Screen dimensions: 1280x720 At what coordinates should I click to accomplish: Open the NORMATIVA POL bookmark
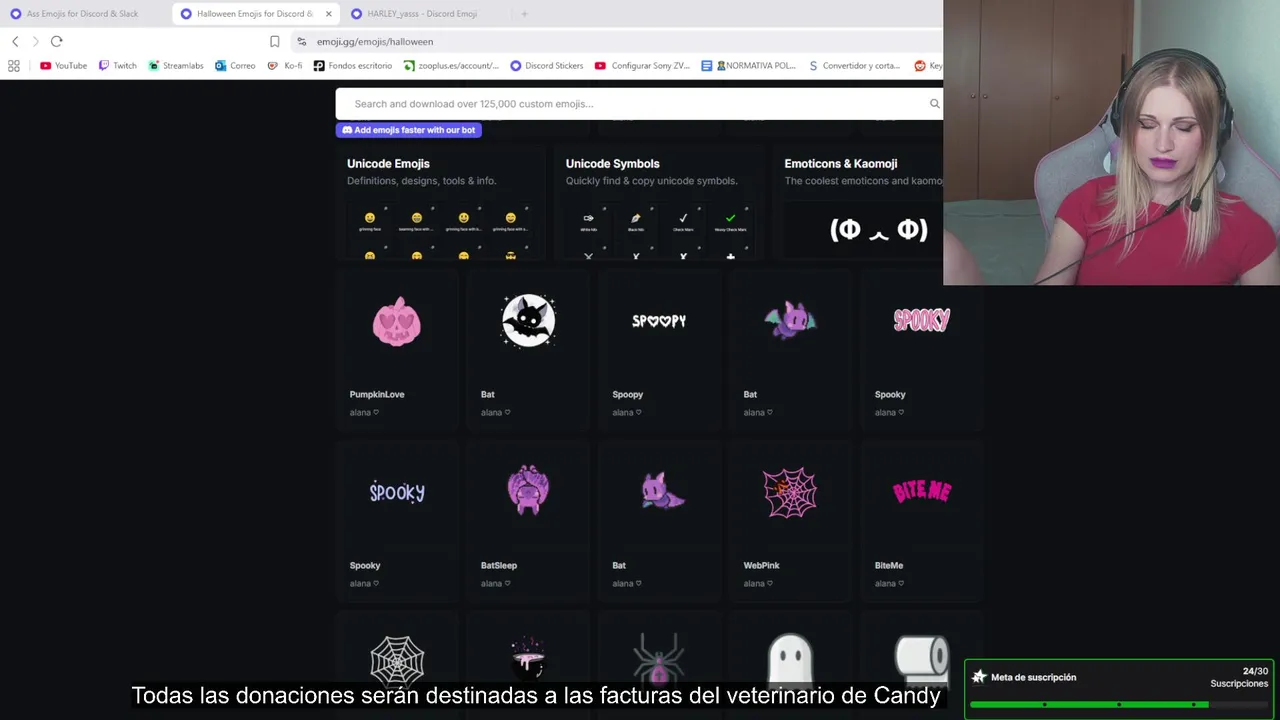[x=748, y=66]
